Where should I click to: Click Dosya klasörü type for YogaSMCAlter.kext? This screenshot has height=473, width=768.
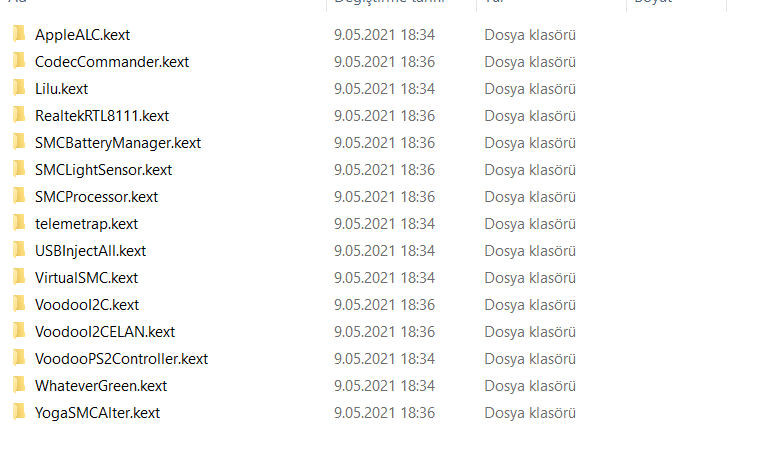[530, 413]
